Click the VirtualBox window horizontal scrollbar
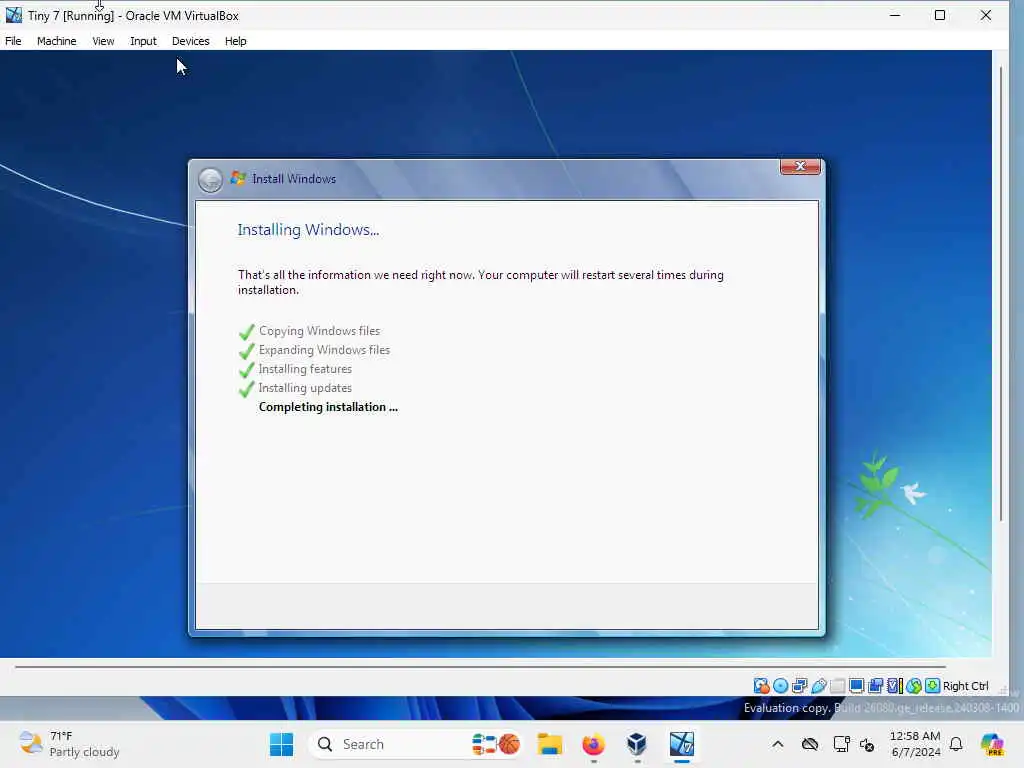The height and width of the screenshot is (768, 1024). point(480,667)
